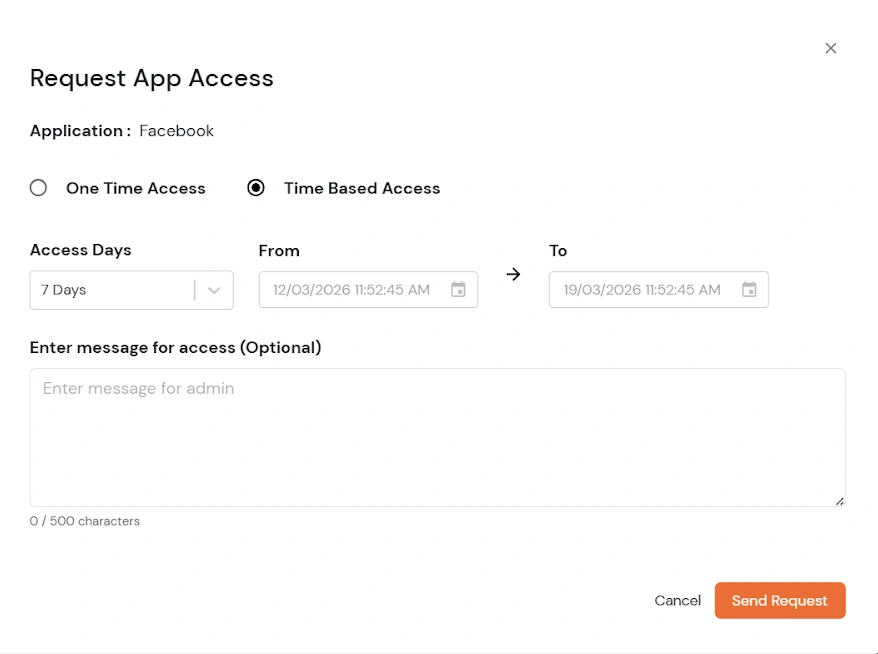Click the resize grip of the message textarea
This screenshot has width=878, height=654.
[x=840, y=500]
